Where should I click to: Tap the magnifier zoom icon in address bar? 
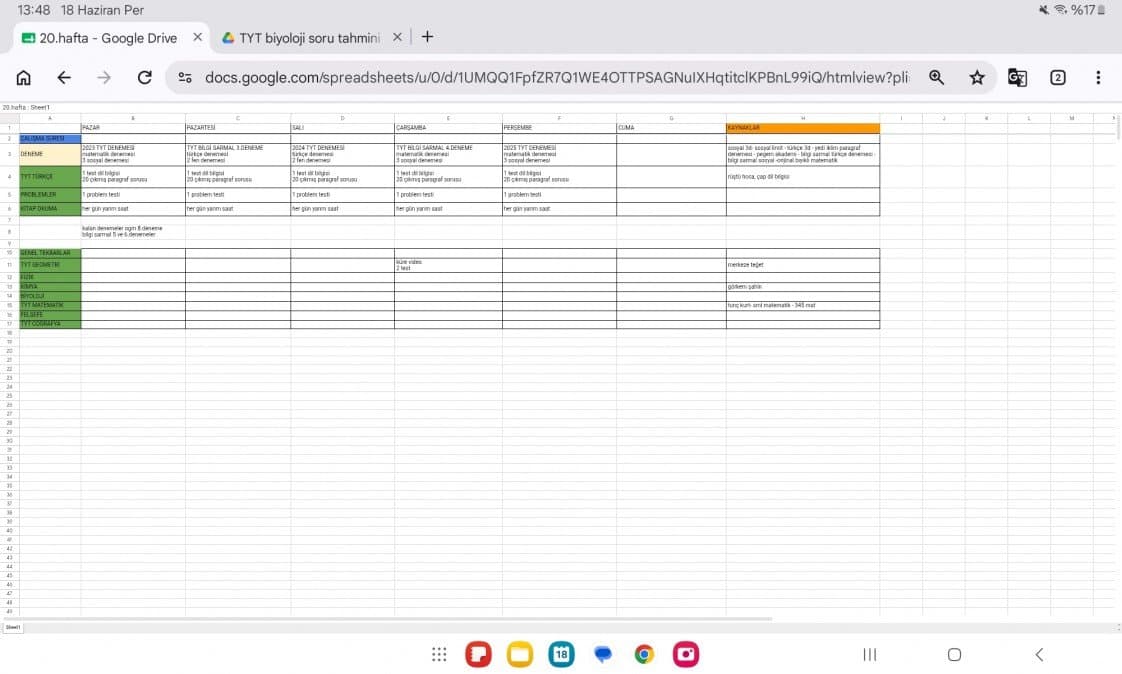click(937, 77)
